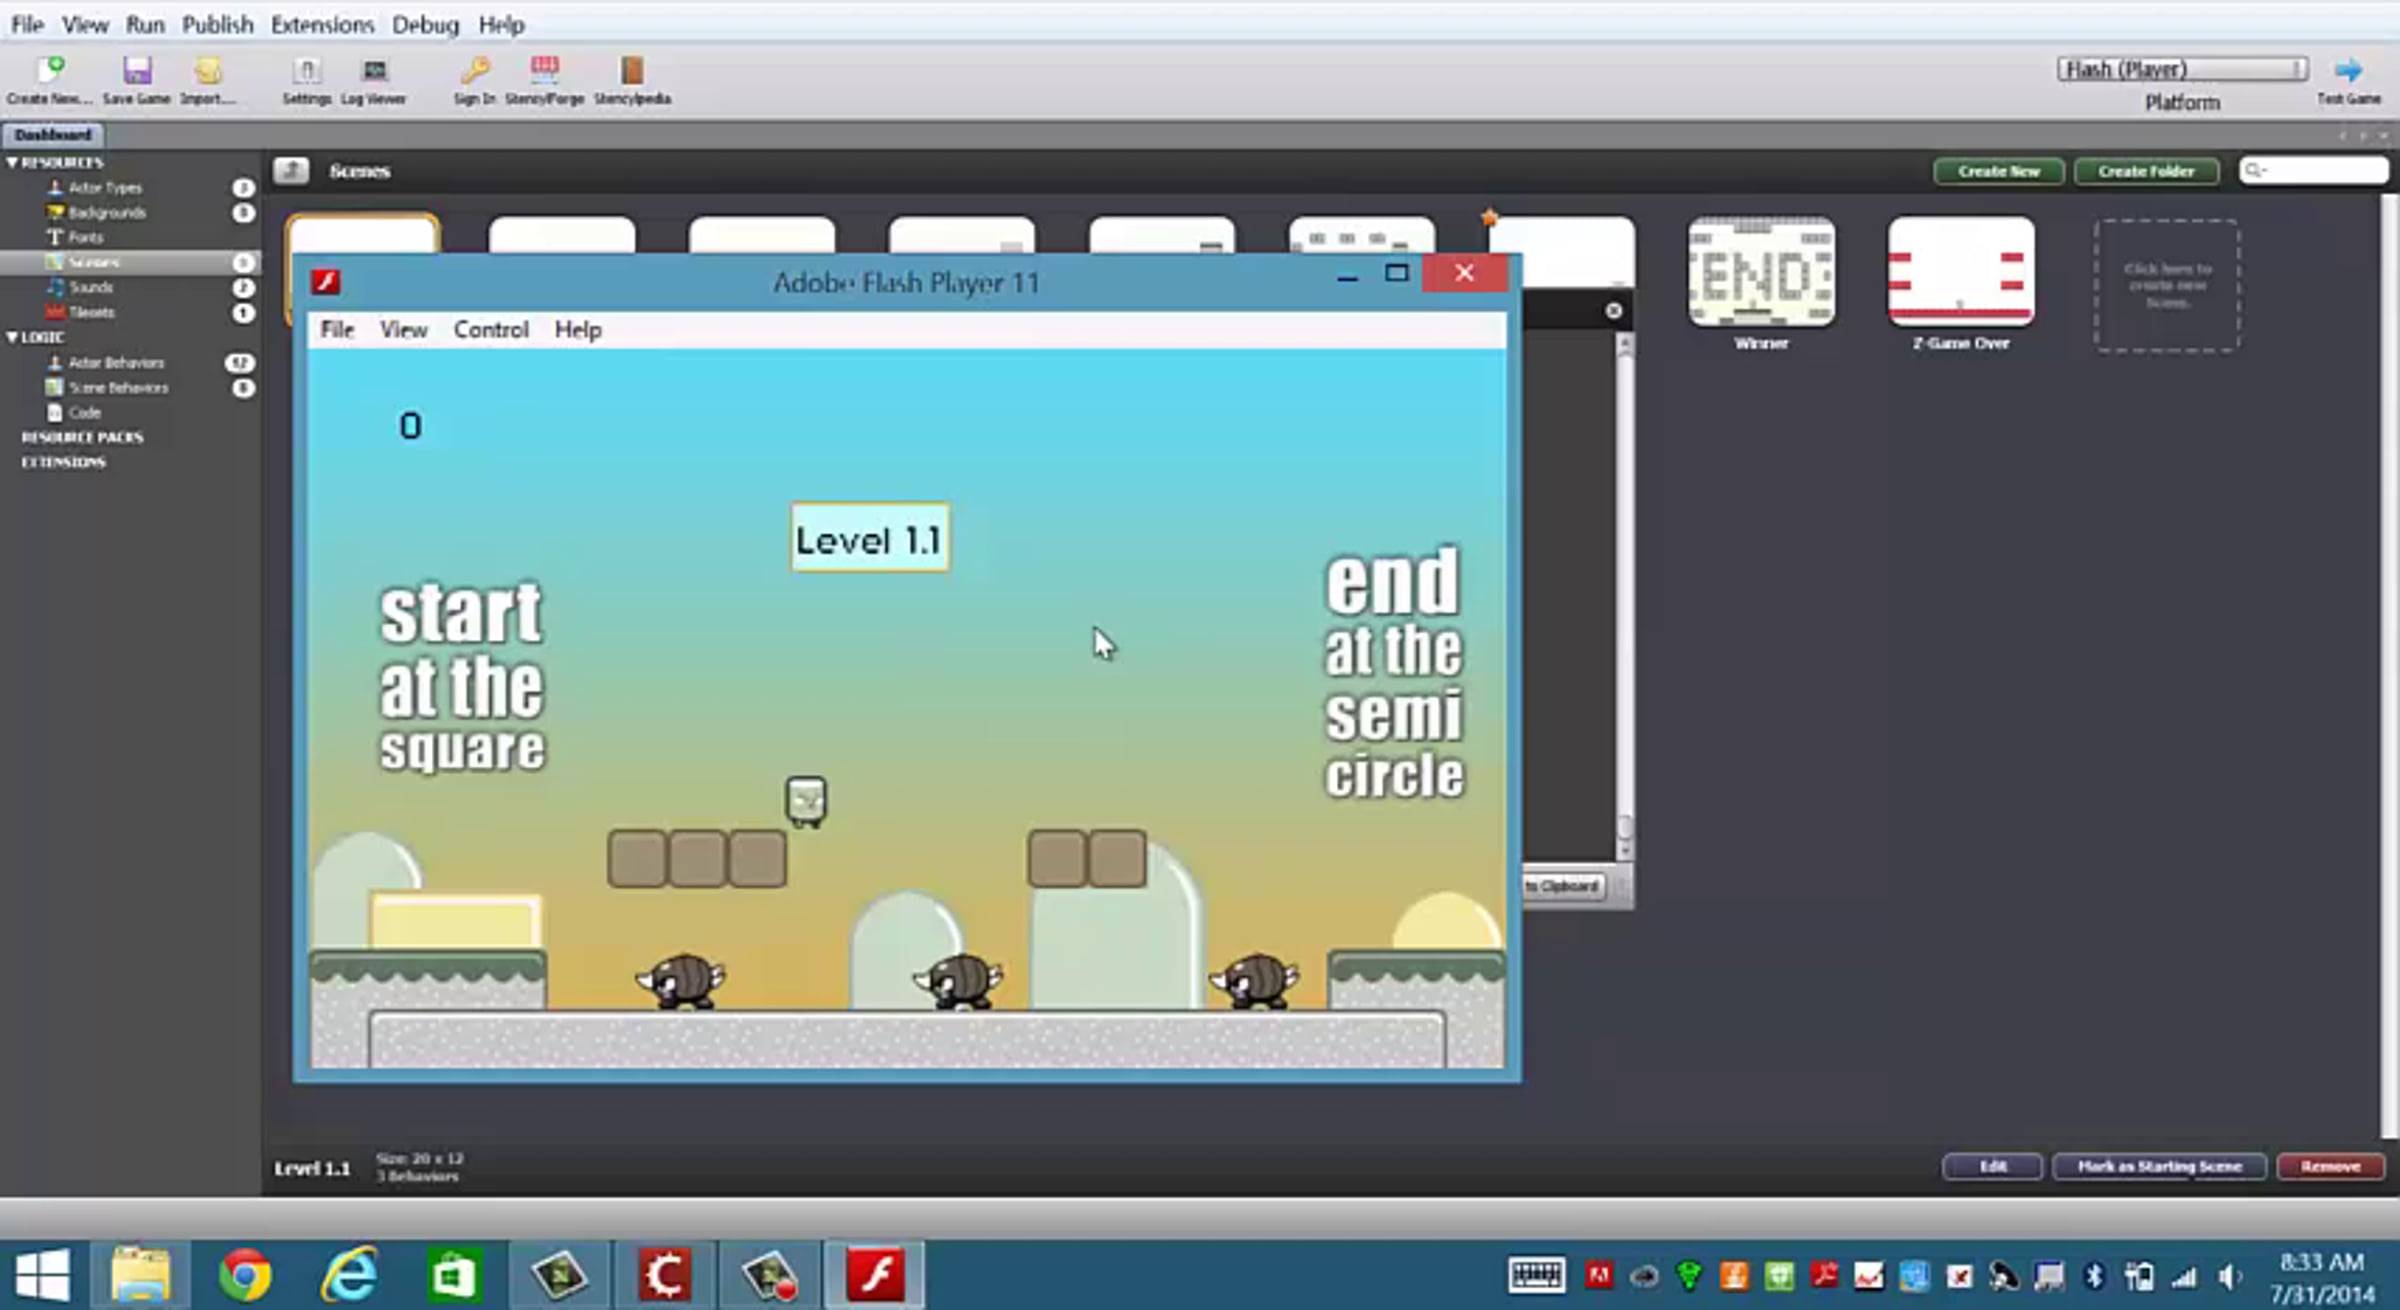Screen dimensions: 2400x1310
Task: Open File Explorer from taskbar
Action: click(140, 1275)
